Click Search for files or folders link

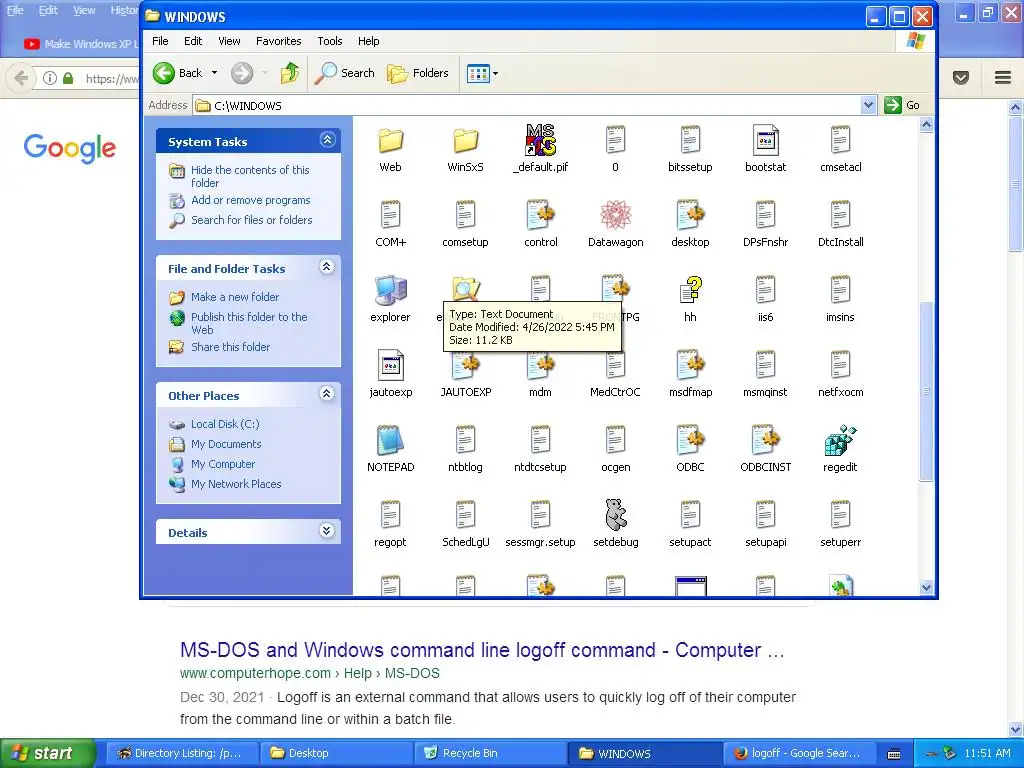coord(251,220)
